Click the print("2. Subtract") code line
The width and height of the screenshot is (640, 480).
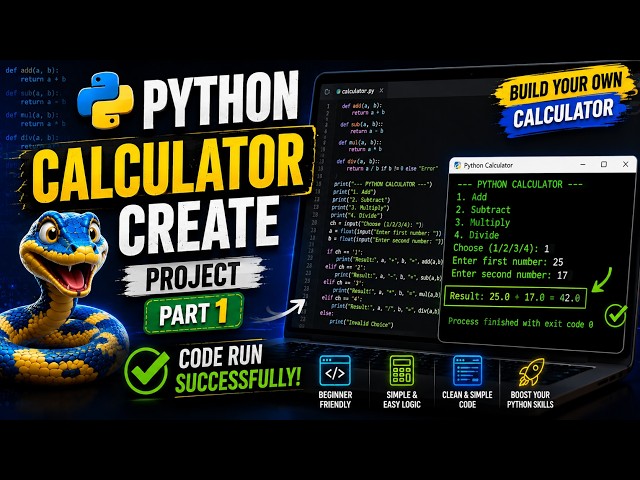click(361, 200)
